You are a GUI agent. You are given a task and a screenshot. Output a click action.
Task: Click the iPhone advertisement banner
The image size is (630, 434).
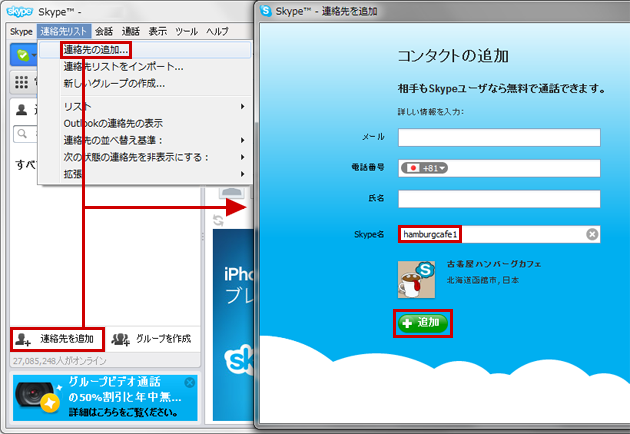(x=233, y=325)
